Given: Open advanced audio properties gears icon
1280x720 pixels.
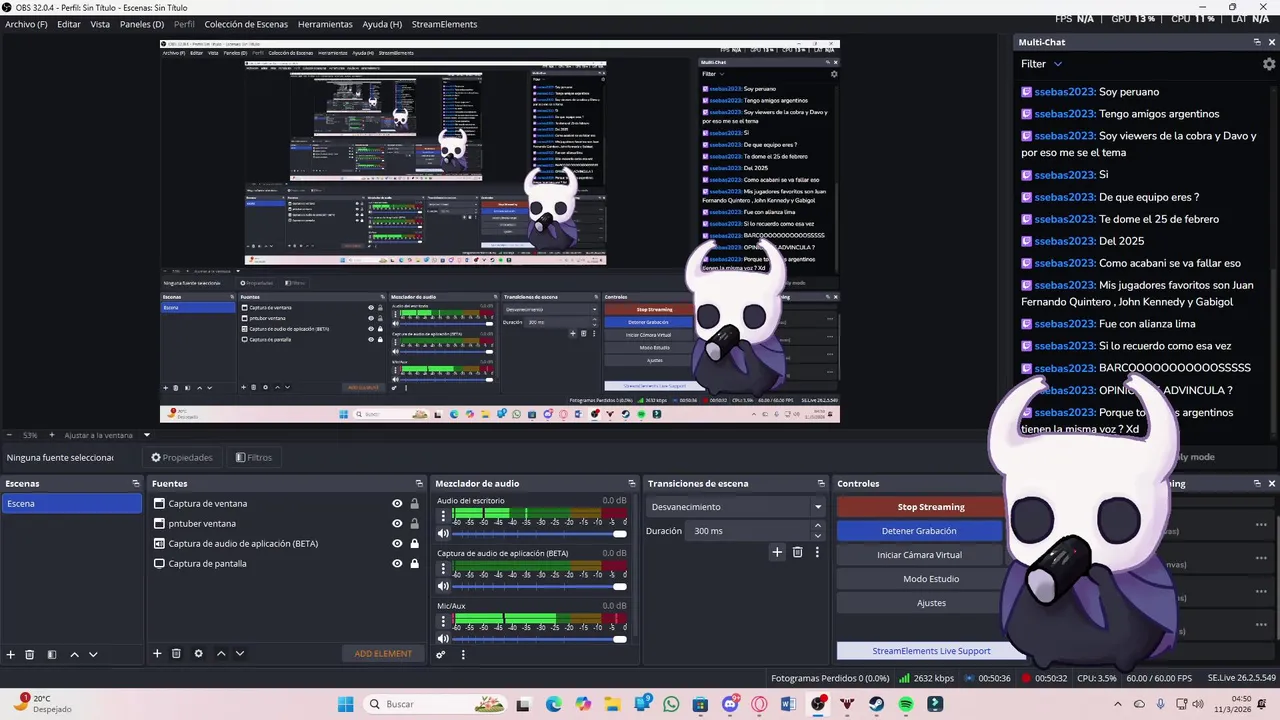Looking at the screenshot, I should [x=441, y=655].
